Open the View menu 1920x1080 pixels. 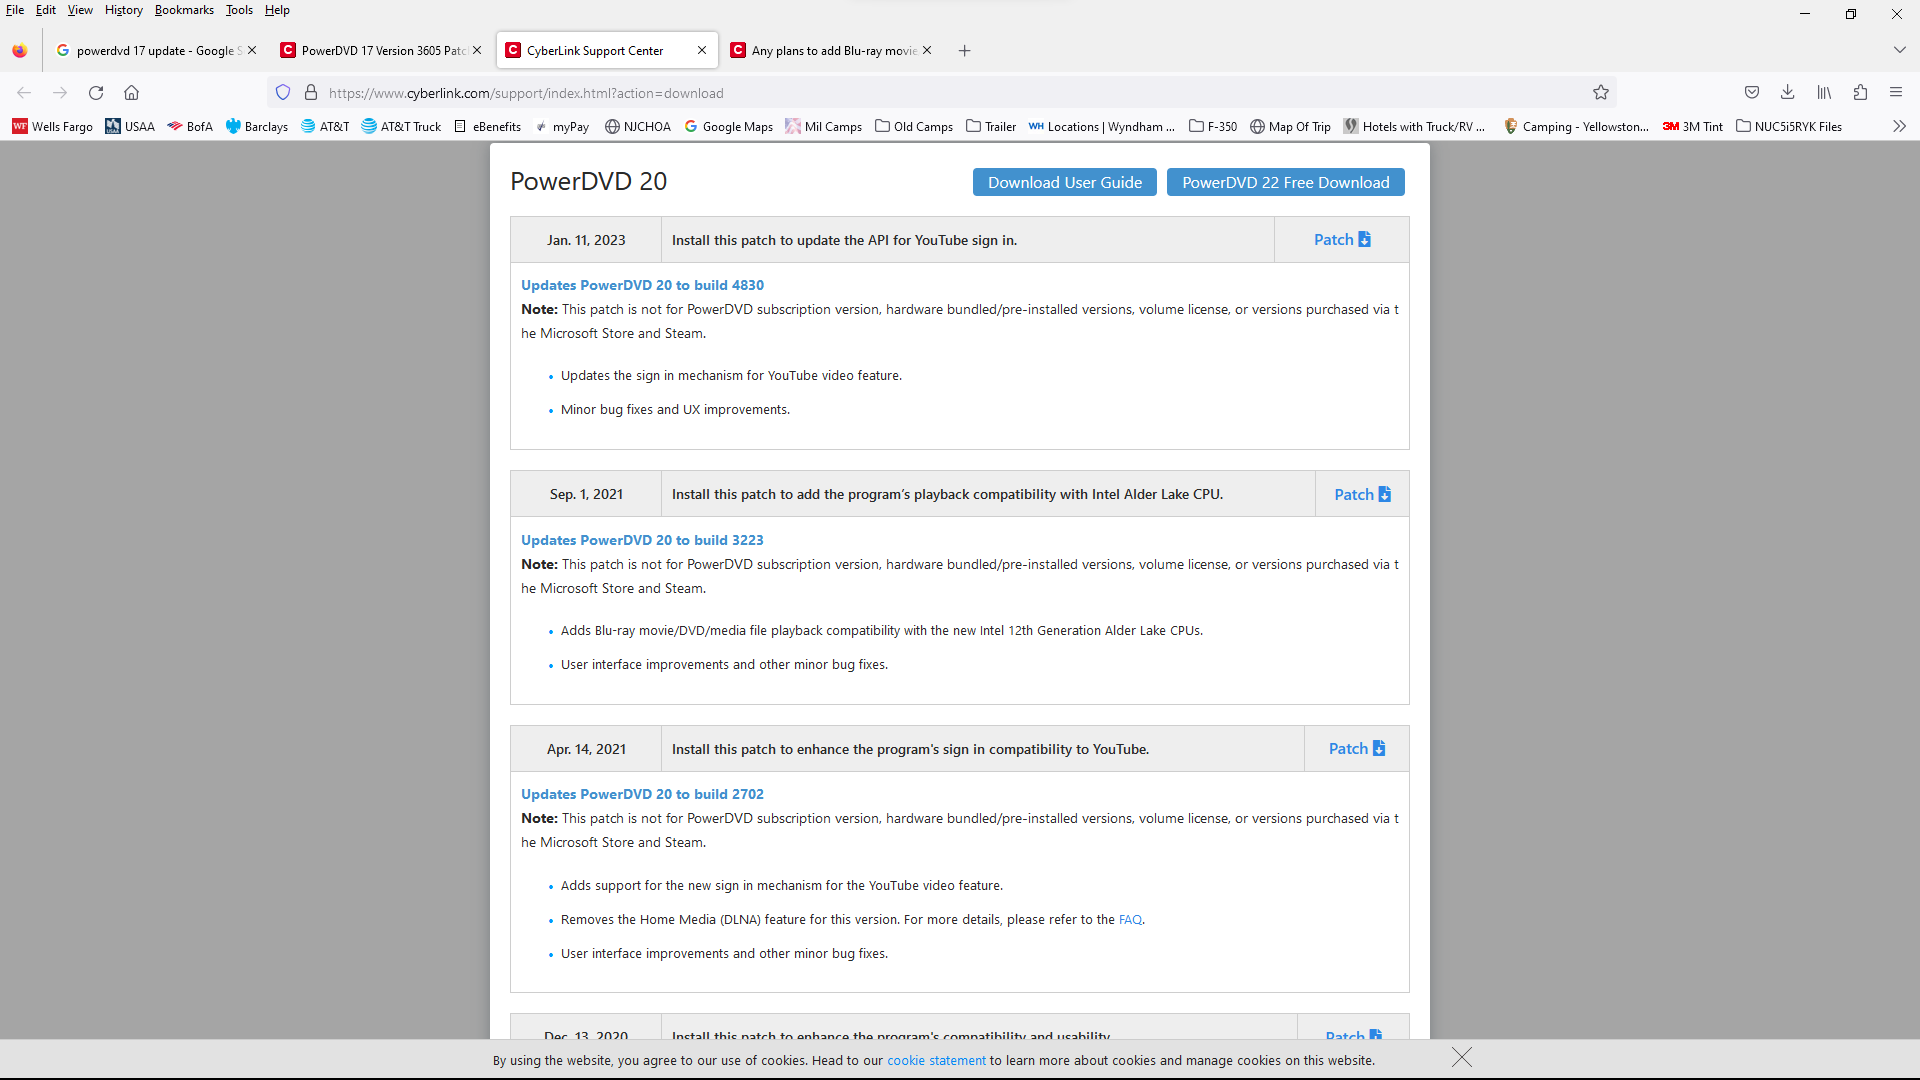[80, 10]
